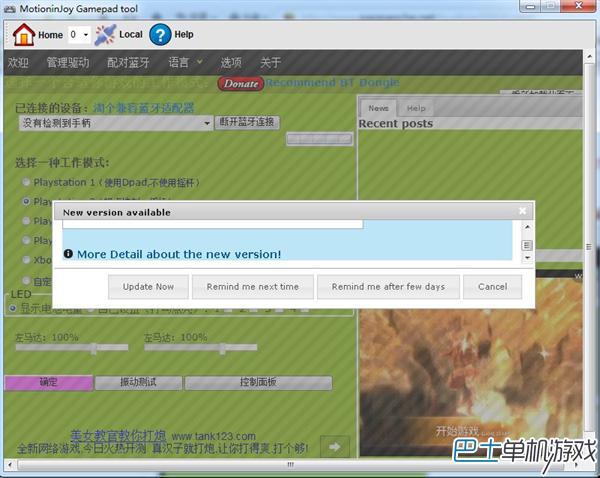Open the Recommend BT Dongle link
This screenshot has height=478, width=600.
coord(332,83)
